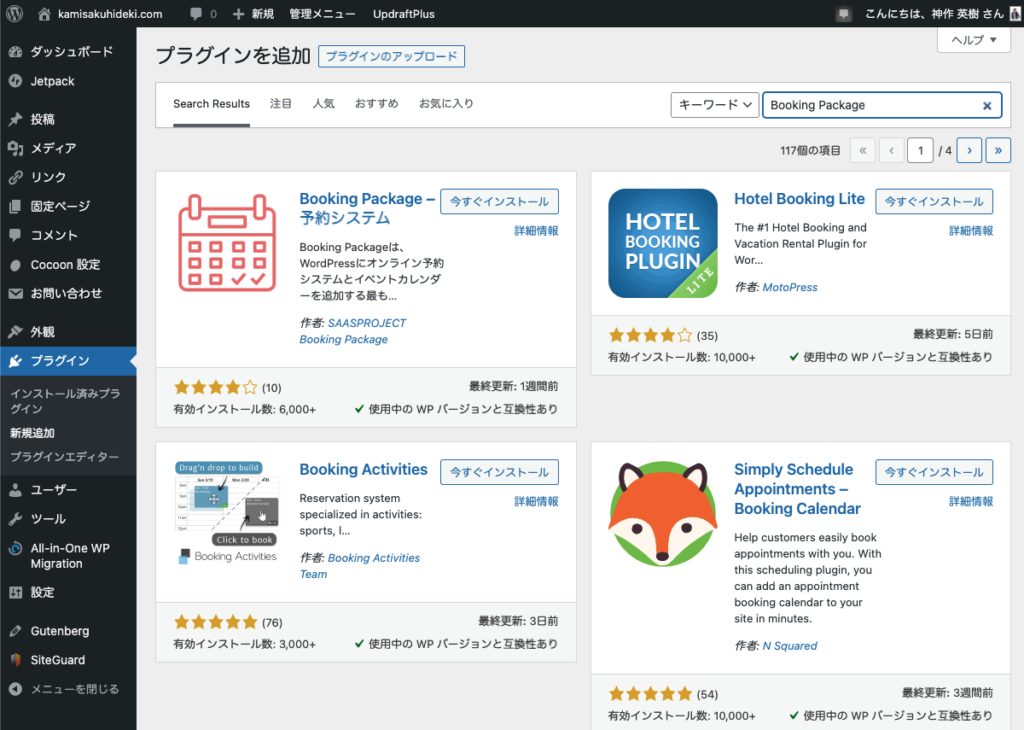Screen dimensions: 1024x730
Task: Switch to the 注目 tab
Action: (281, 104)
